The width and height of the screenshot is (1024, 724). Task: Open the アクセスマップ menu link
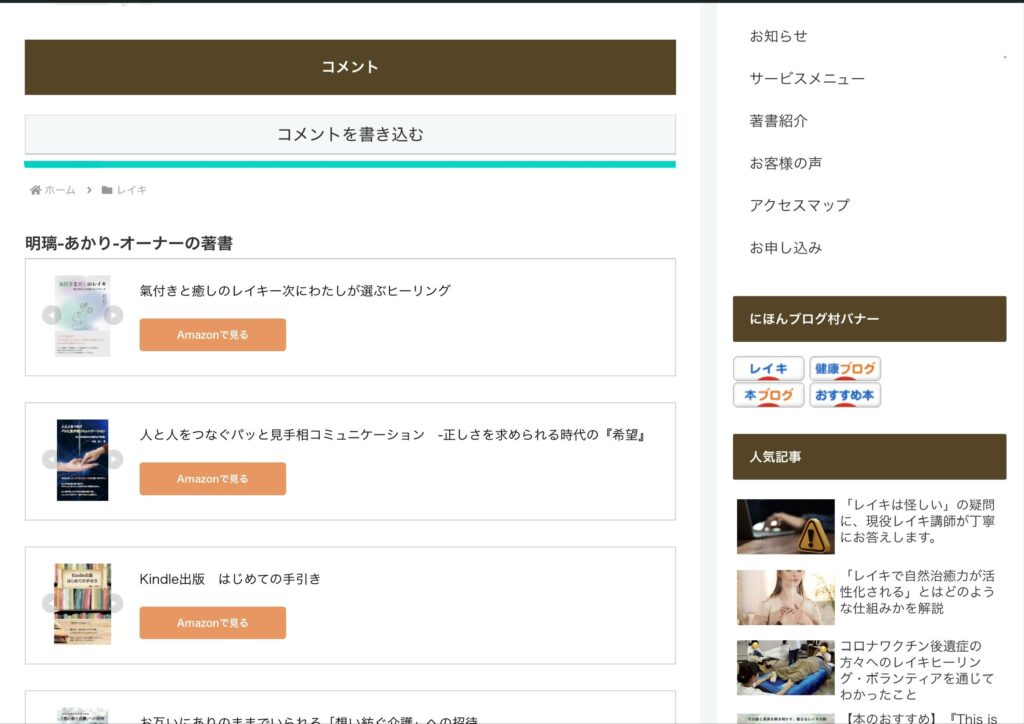[799, 205]
